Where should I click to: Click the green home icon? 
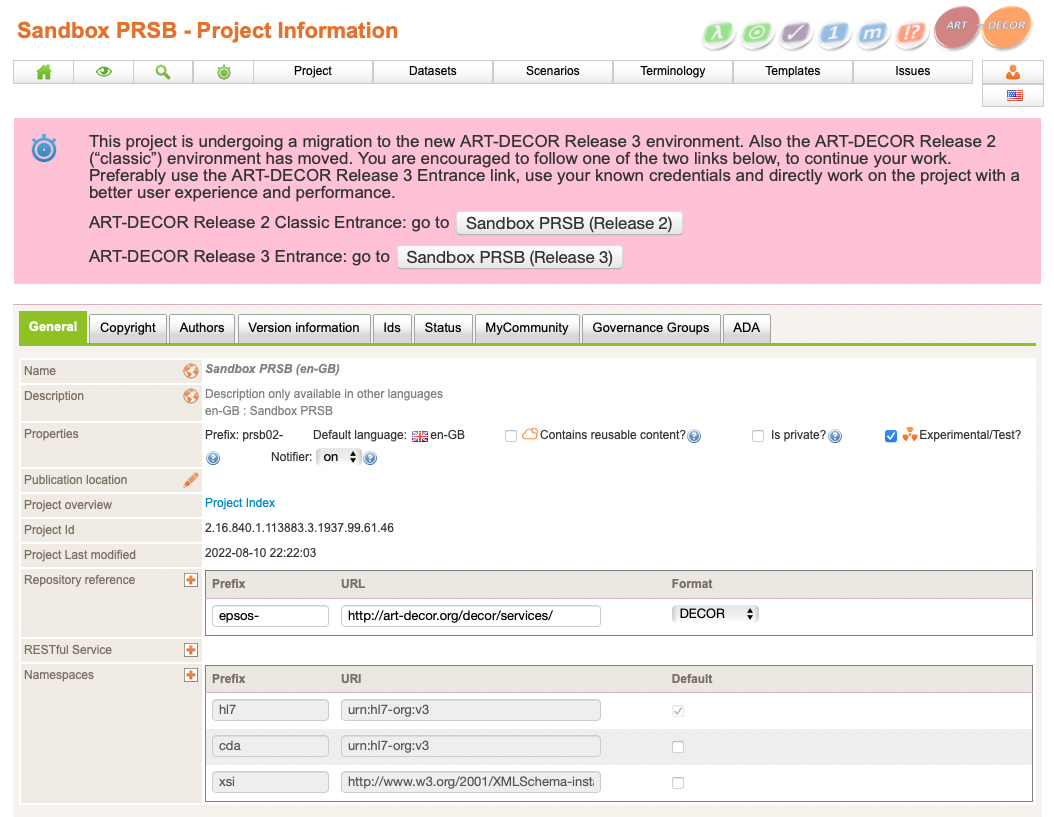(43, 71)
